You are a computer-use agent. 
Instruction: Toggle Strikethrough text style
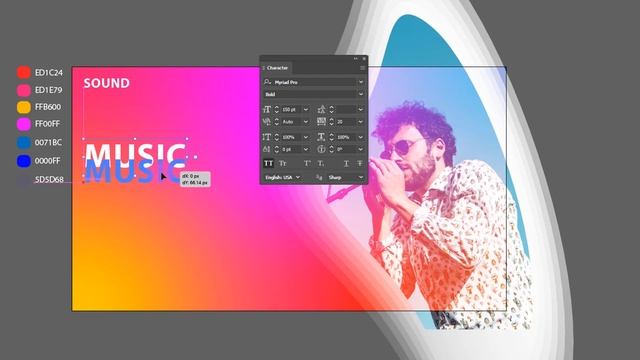coord(360,163)
